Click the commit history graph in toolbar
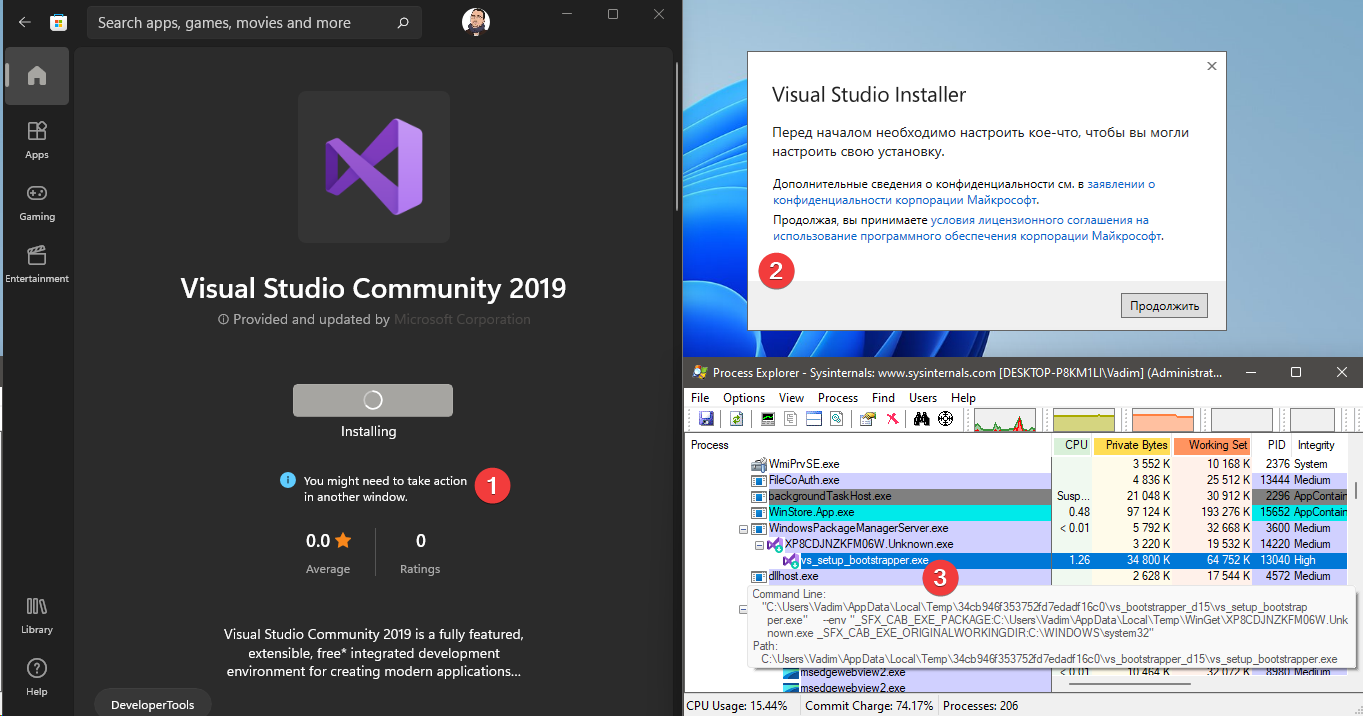Viewport: 1363px width, 716px height. pos(1084,420)
